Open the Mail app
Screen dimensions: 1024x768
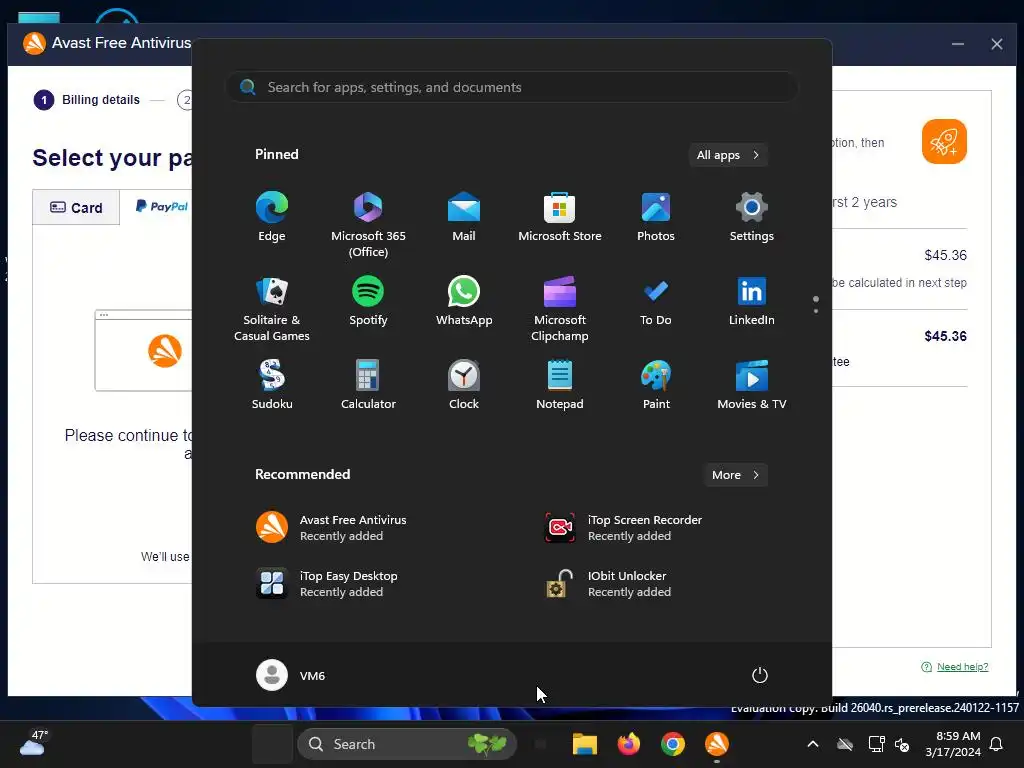coord(464,217)
